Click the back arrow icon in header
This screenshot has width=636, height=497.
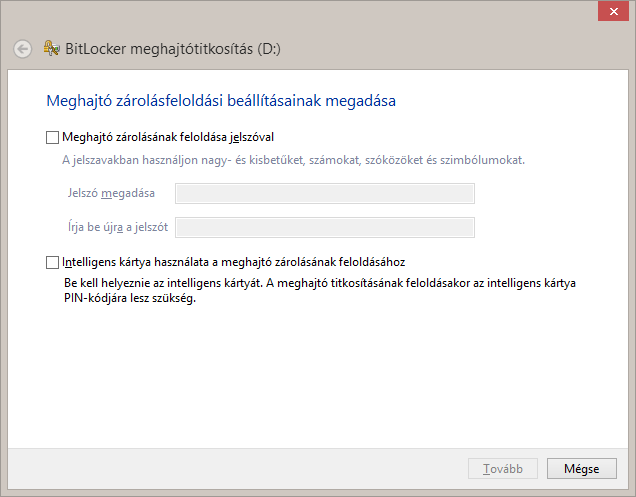click(x=23, y=49)
